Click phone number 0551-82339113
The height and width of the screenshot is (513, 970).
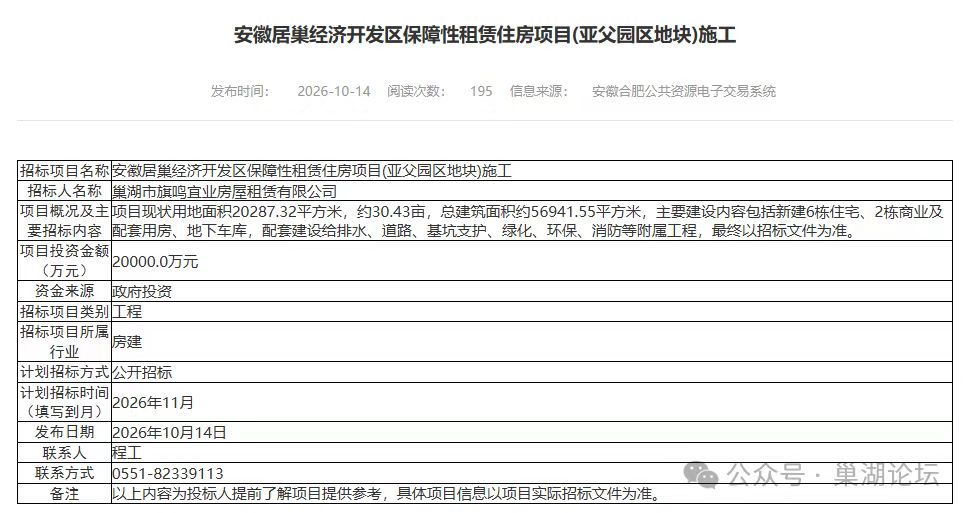(x=168, y=474)
